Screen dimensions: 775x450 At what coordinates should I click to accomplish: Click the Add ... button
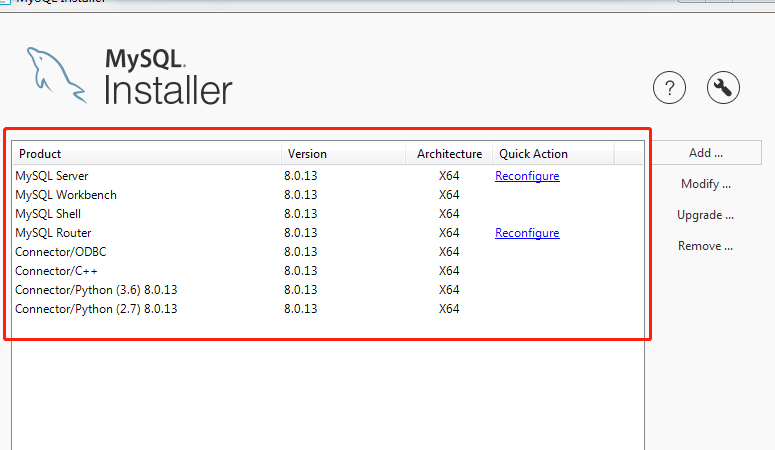pyautogui.click(x=706, y=153)
